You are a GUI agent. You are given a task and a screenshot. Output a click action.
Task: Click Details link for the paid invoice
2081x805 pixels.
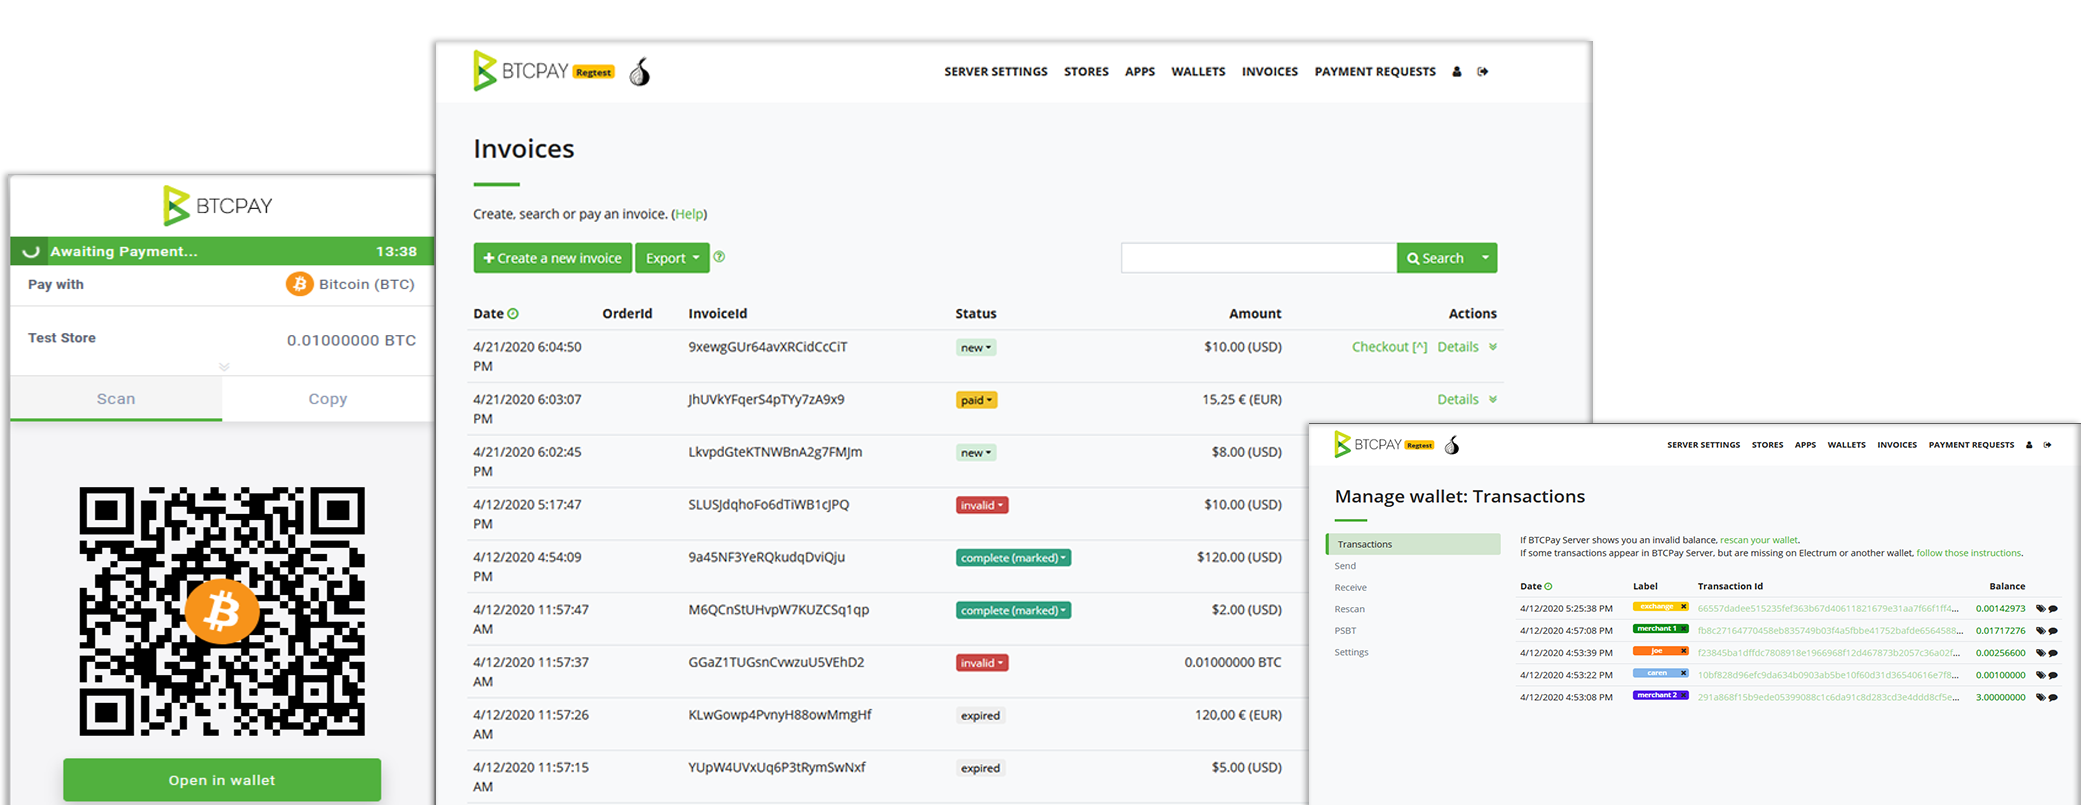1458,399
